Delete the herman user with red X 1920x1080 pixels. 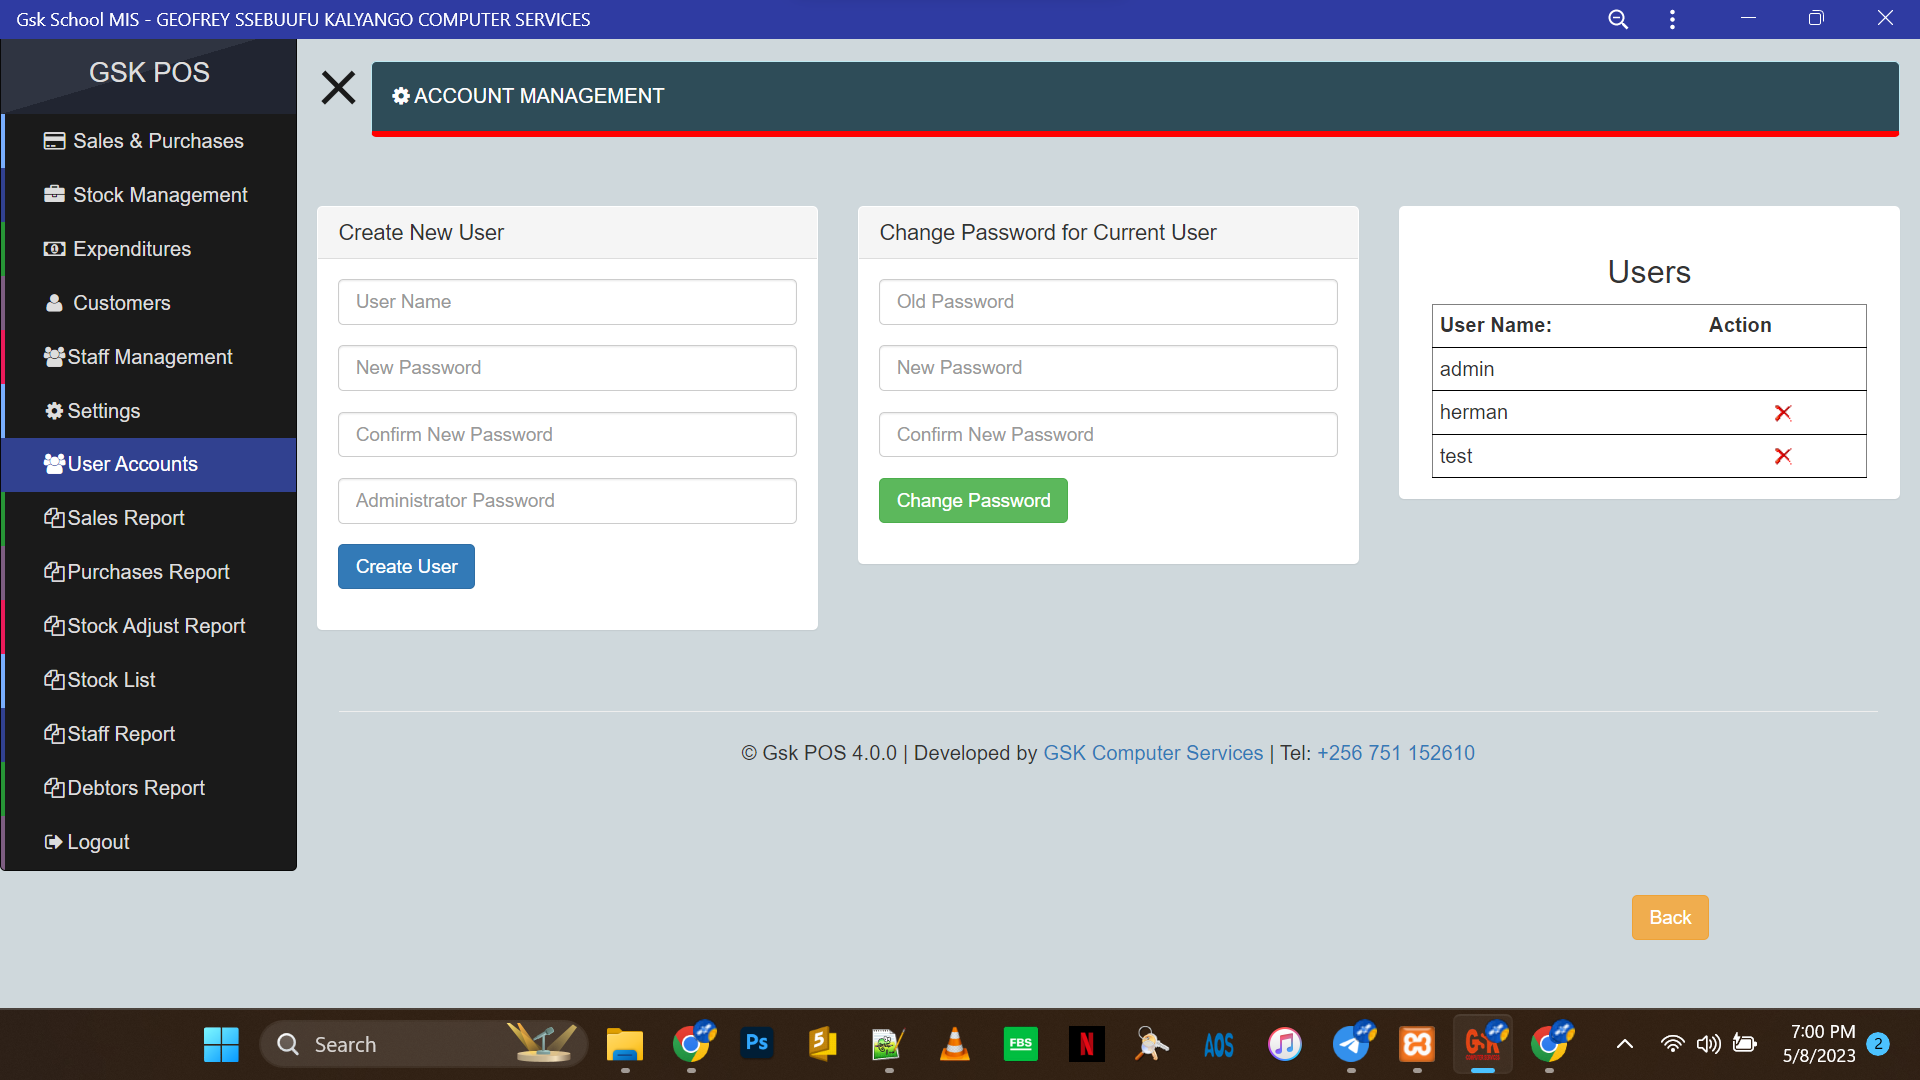click(x=1782, y=413)
